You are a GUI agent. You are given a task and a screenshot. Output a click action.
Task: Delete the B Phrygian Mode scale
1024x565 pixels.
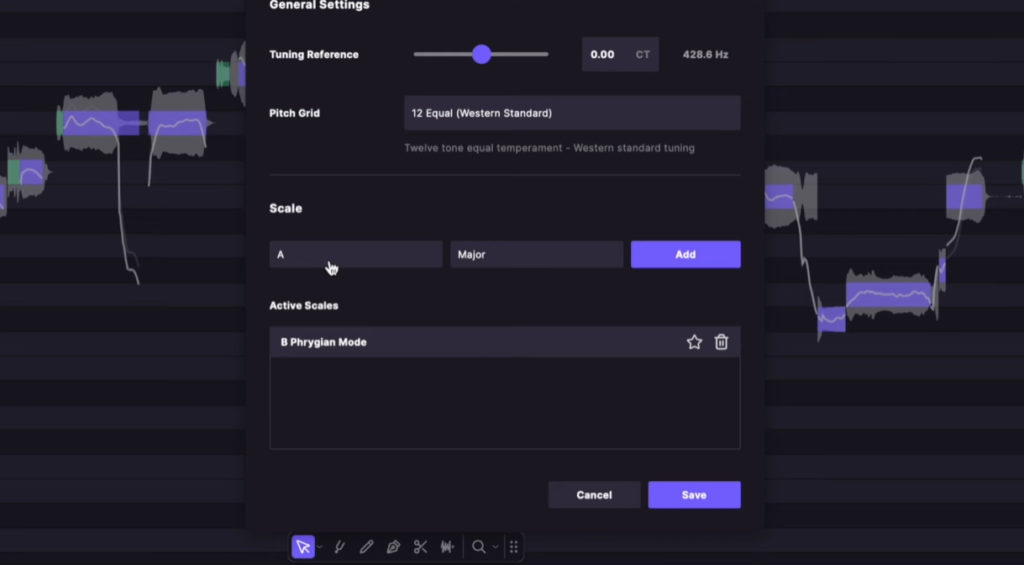coord(721,342)
